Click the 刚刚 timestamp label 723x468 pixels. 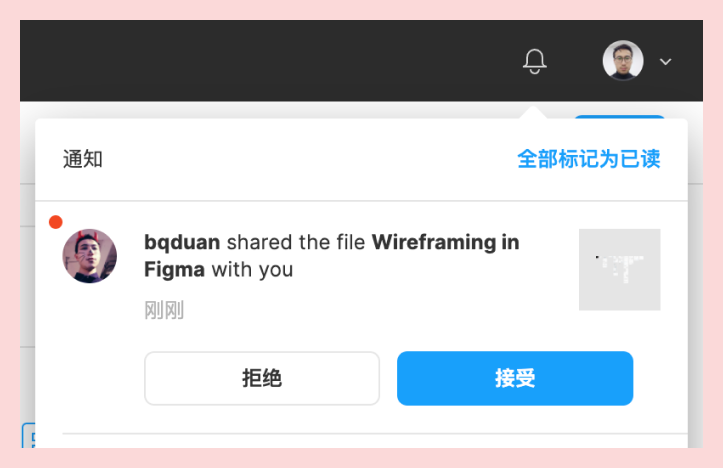[164, 311]
